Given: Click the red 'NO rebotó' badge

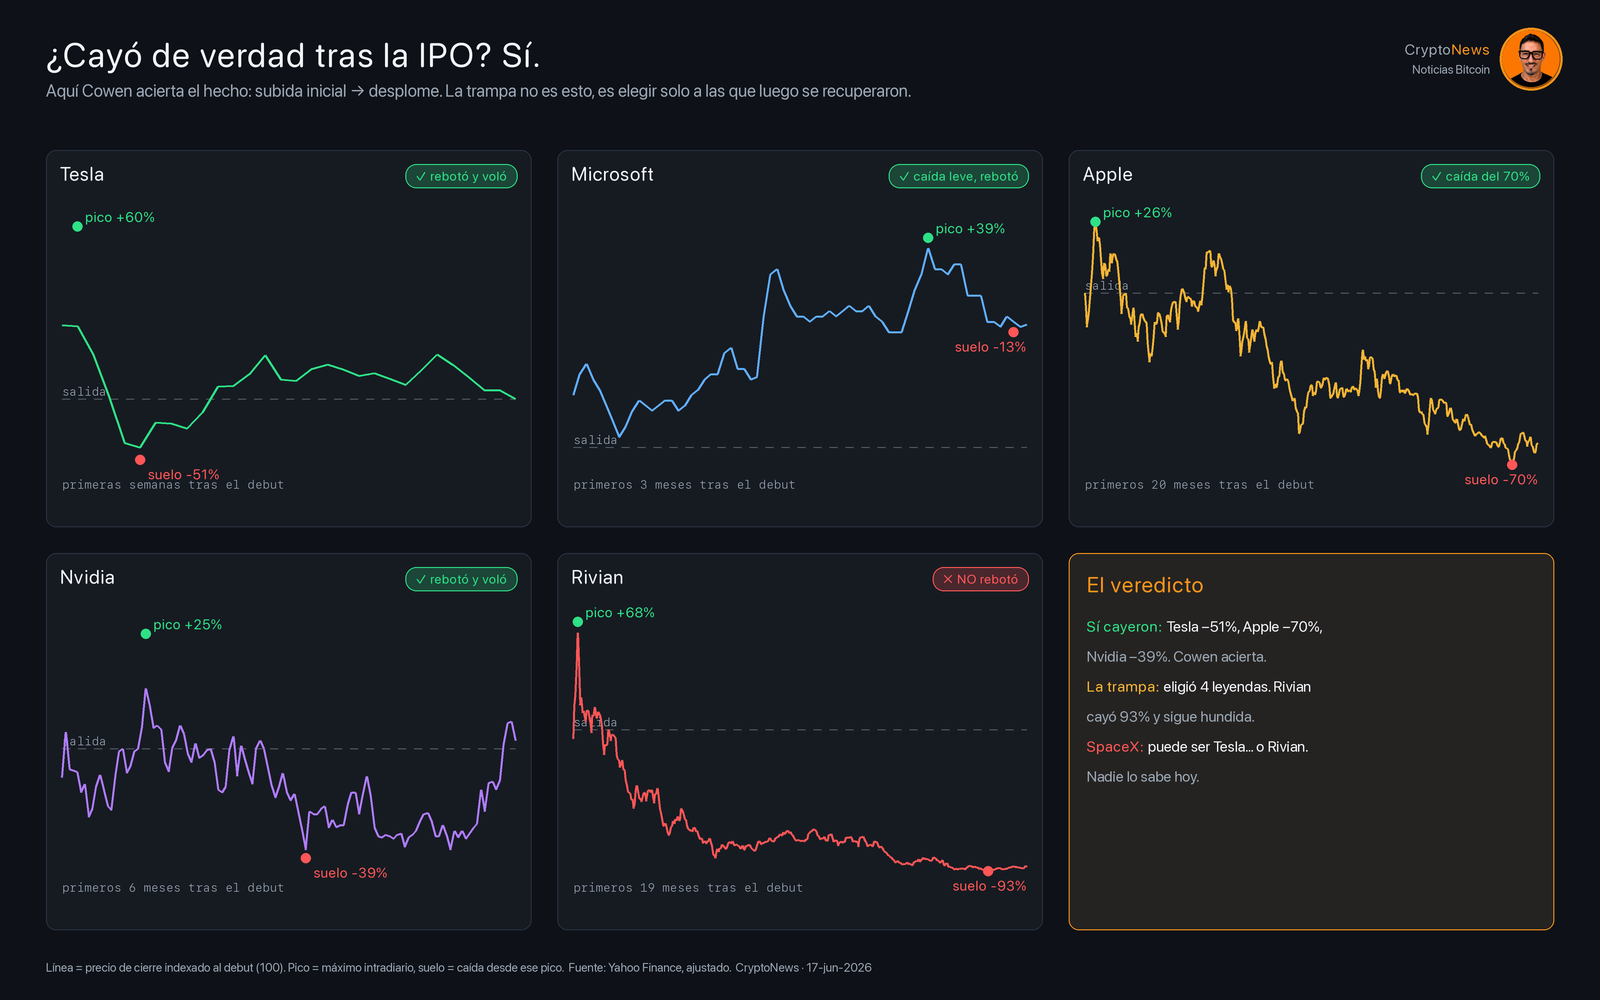Looking at the screenshot, I should [x=980, y=579].
